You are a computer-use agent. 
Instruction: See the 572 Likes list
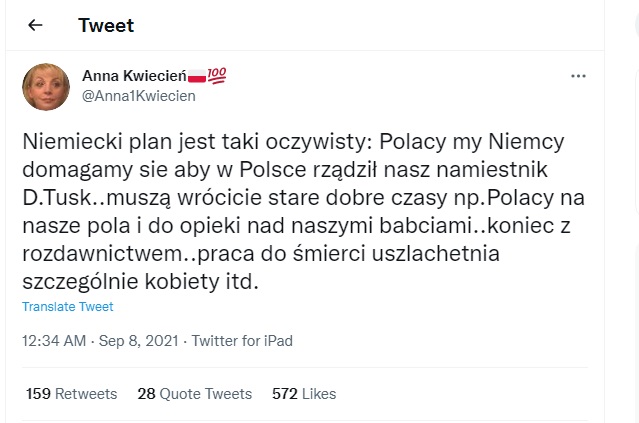[x=304, y=394]
